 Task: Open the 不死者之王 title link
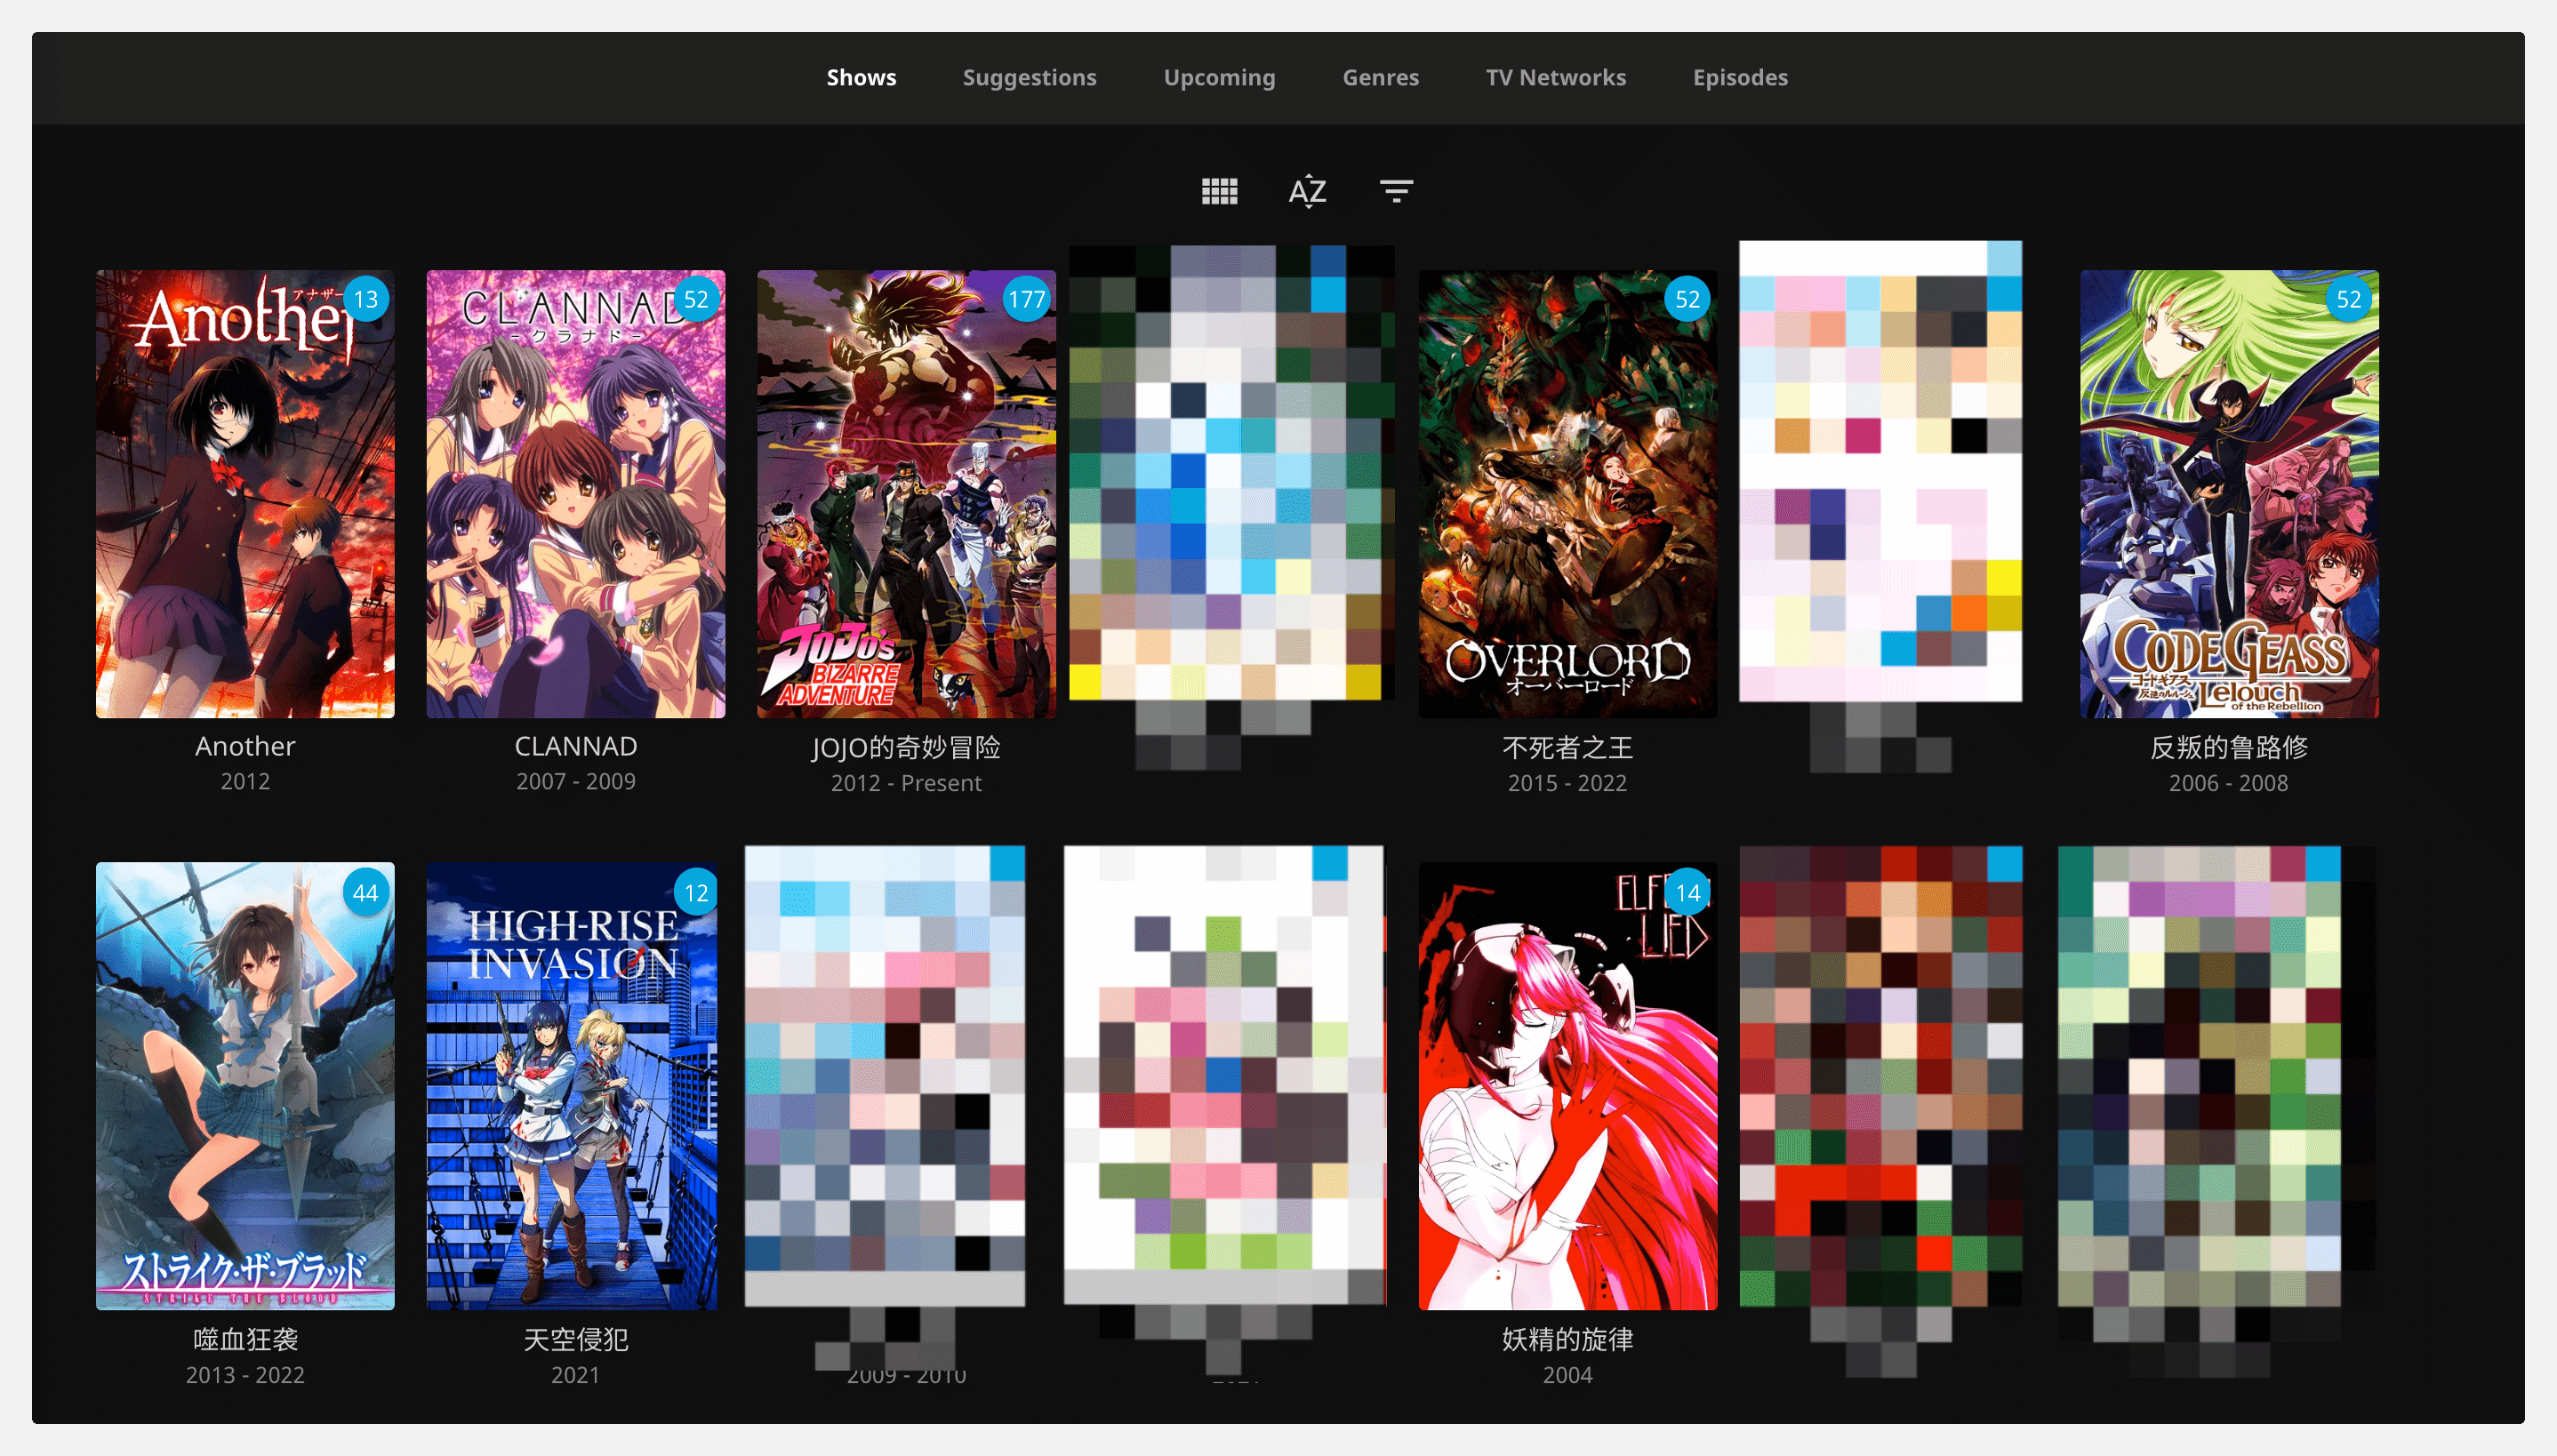(1567, 747)
